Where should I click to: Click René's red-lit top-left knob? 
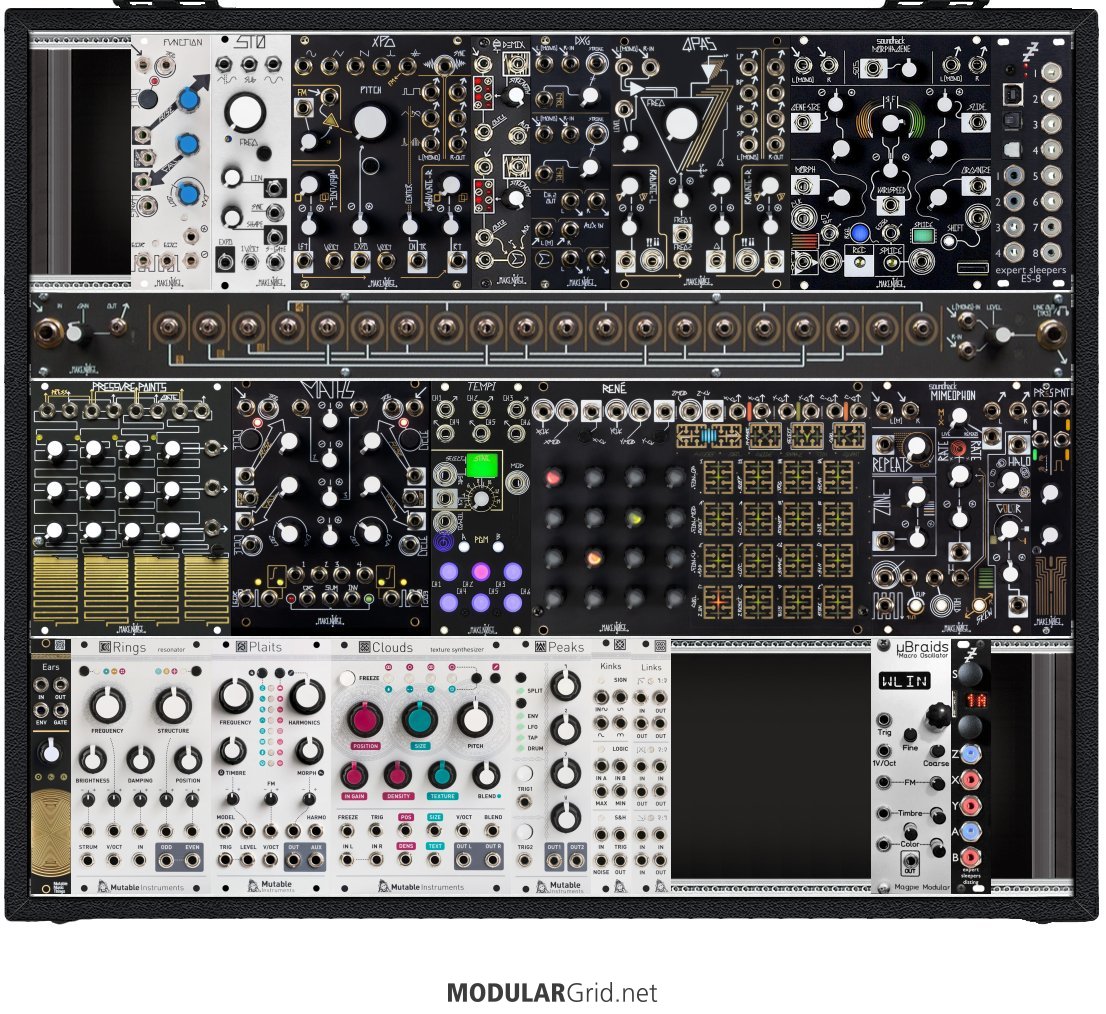coord(554,479)
